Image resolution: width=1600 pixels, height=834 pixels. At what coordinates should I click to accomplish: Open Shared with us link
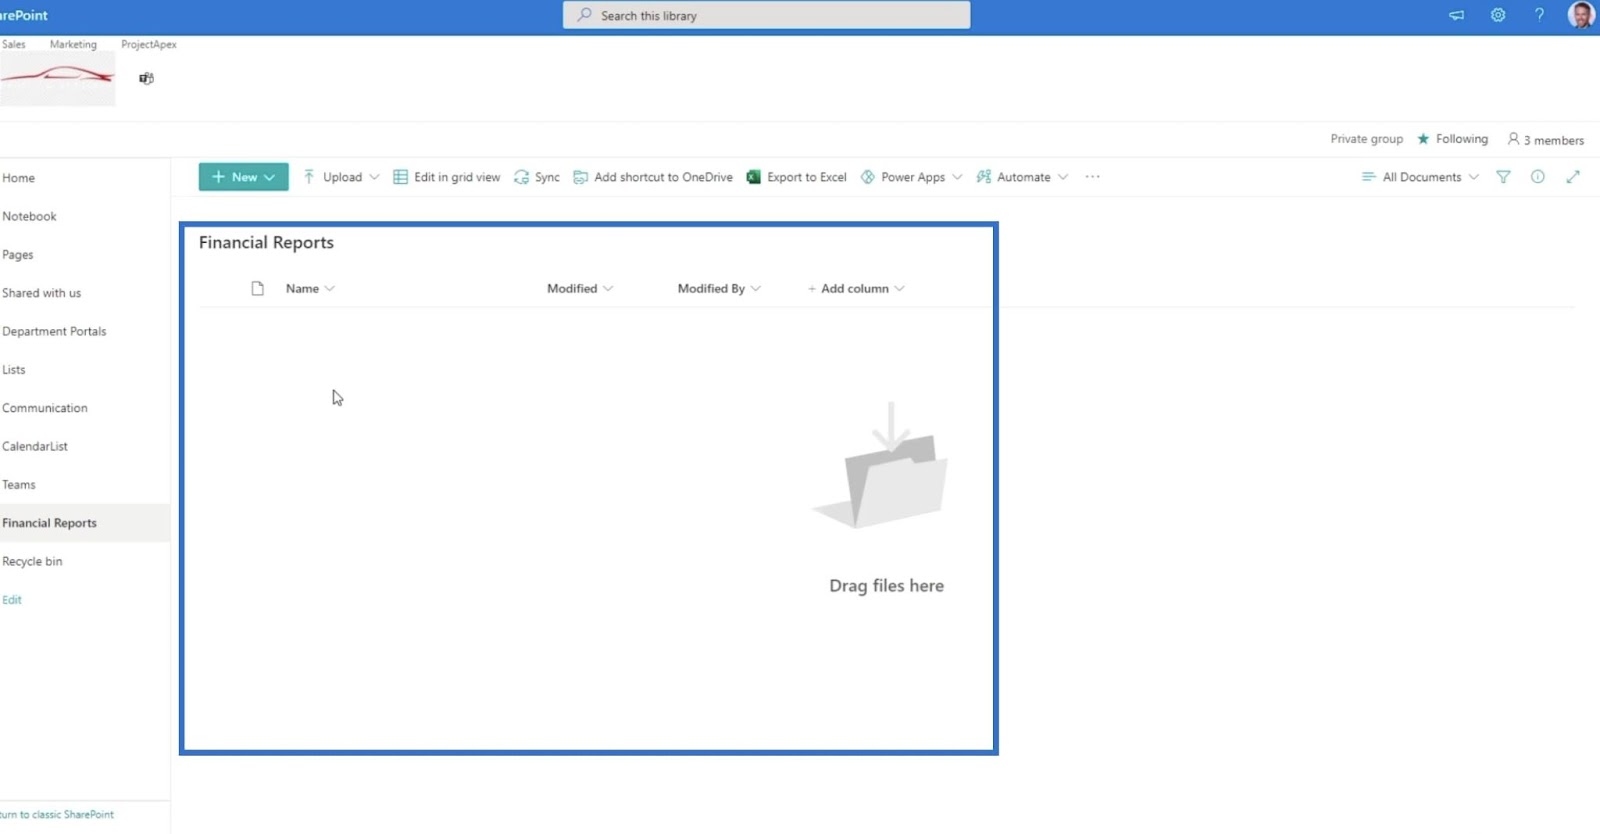point(41,293)
